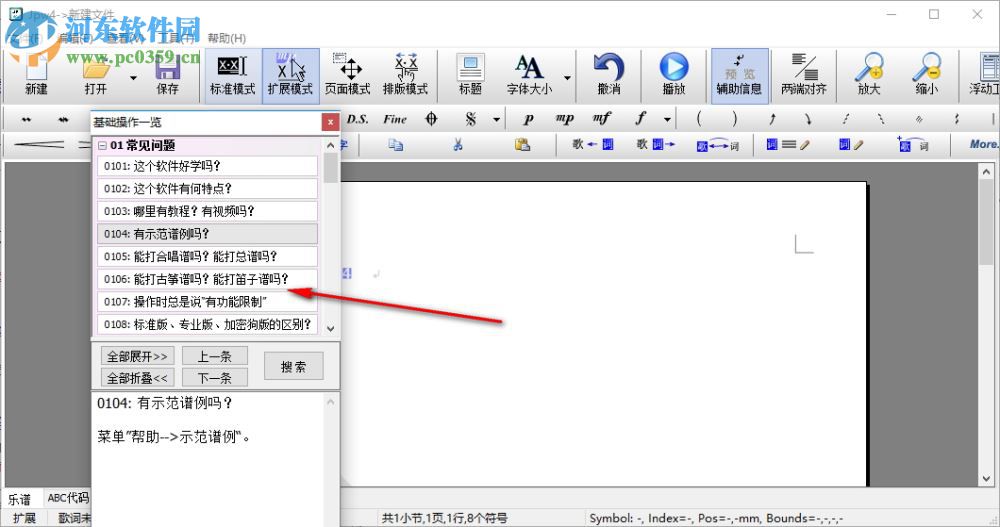Insert left parenthesis symbol
Screen dimensions: 1000x527
(699, 119)
